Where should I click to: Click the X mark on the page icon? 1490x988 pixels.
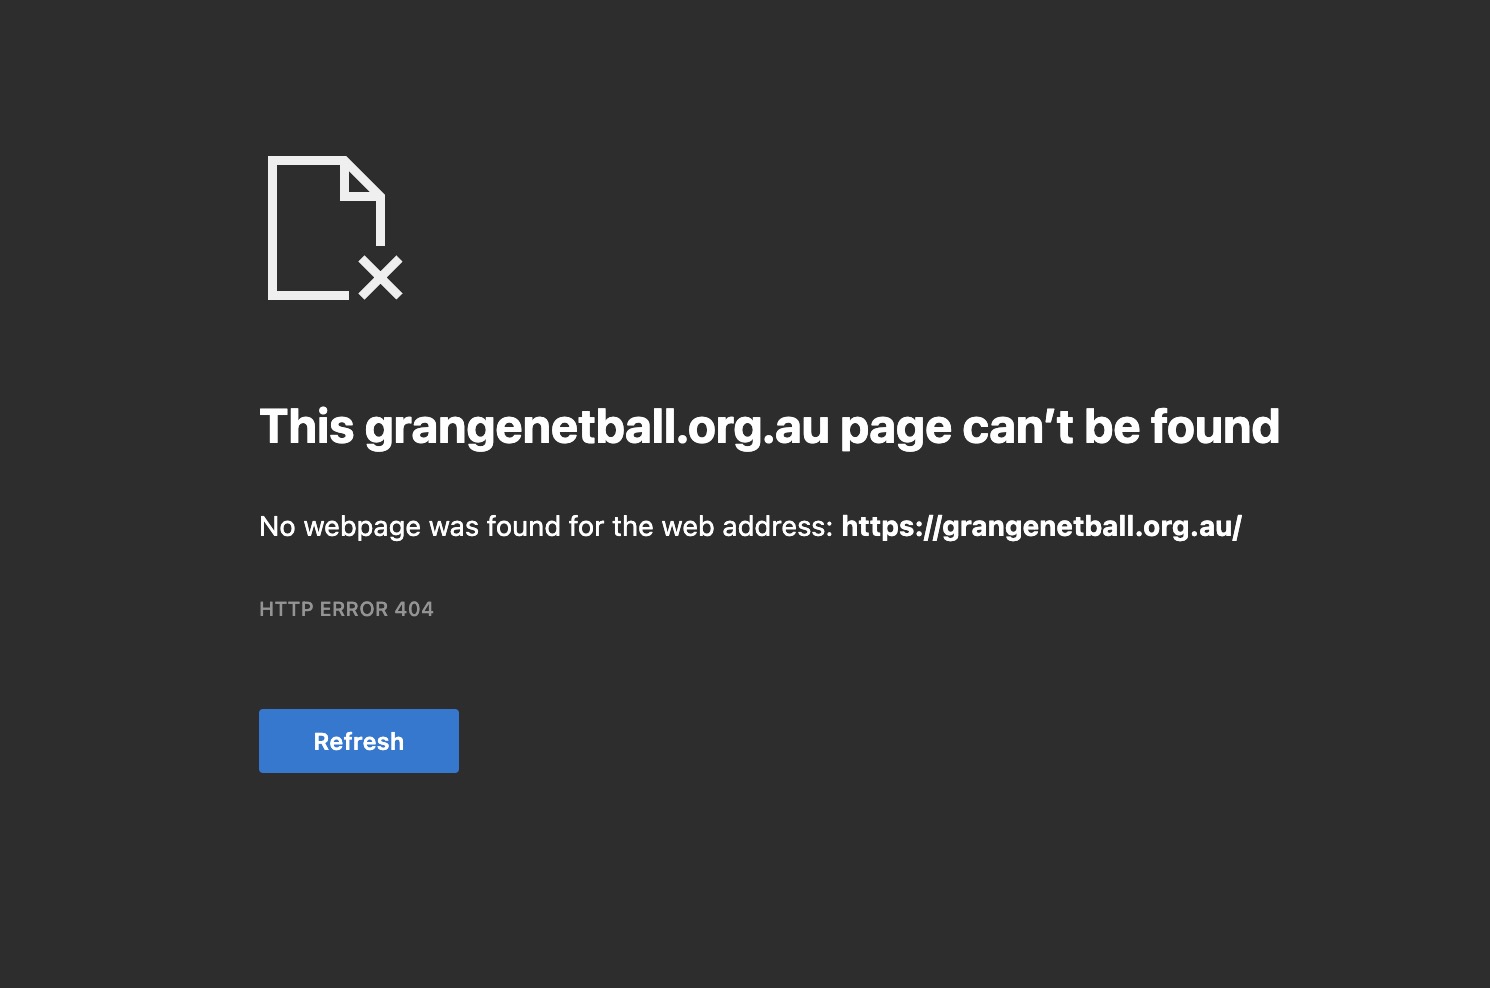[381, 277]
